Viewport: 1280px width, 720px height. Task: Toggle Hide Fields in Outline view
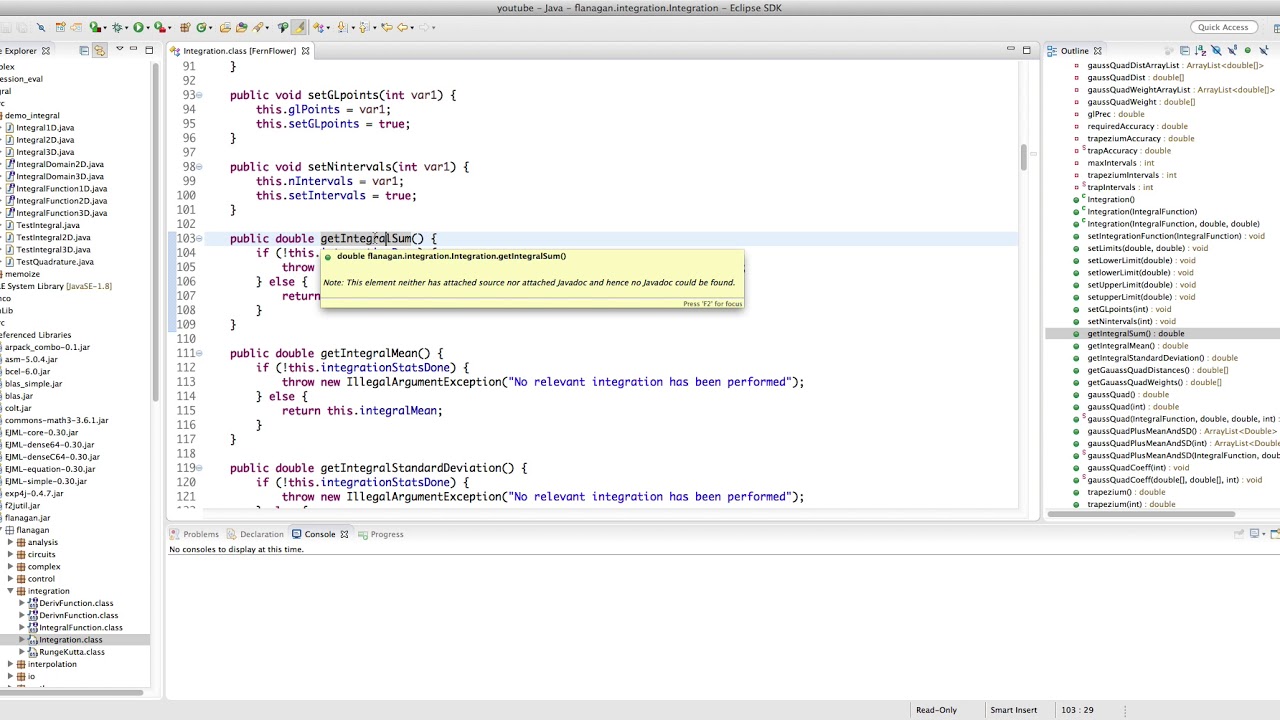tap(1216, 50)
